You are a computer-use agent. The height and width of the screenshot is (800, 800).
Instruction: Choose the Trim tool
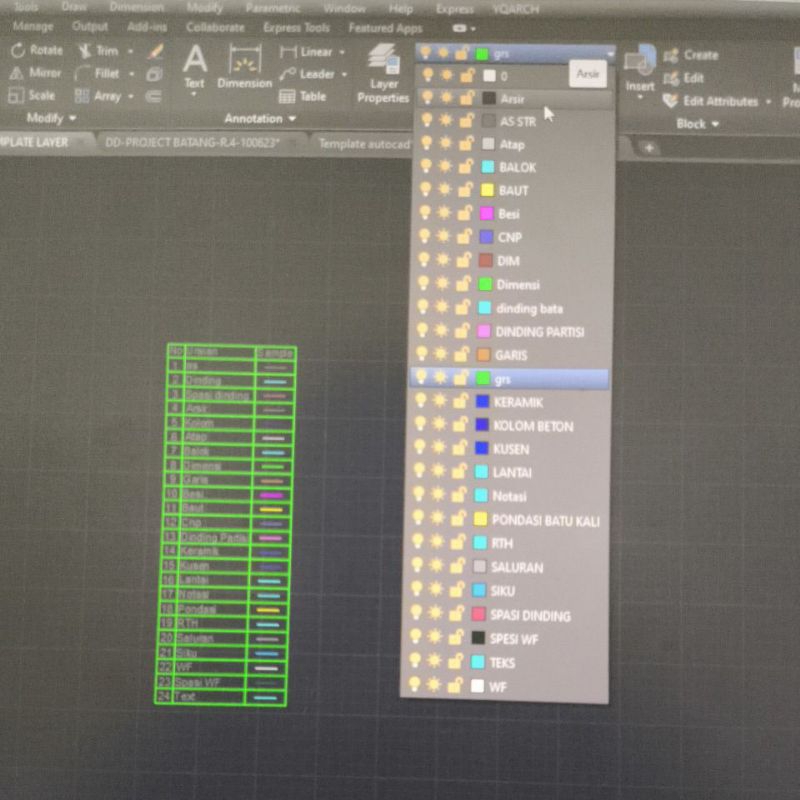[97, 51]
